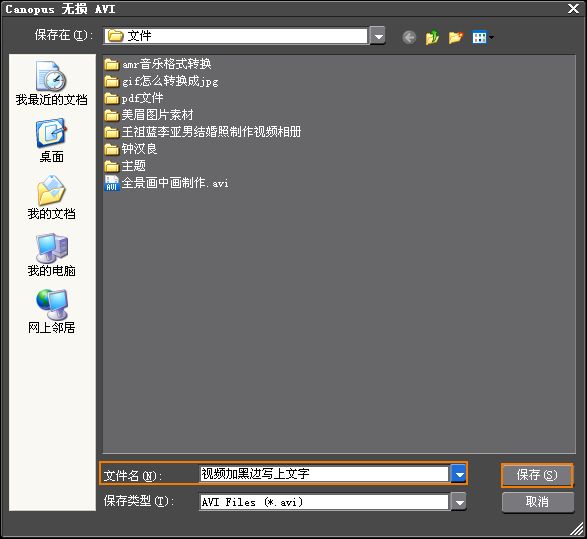Open 网上邻居 location

(x=52, y=311)
